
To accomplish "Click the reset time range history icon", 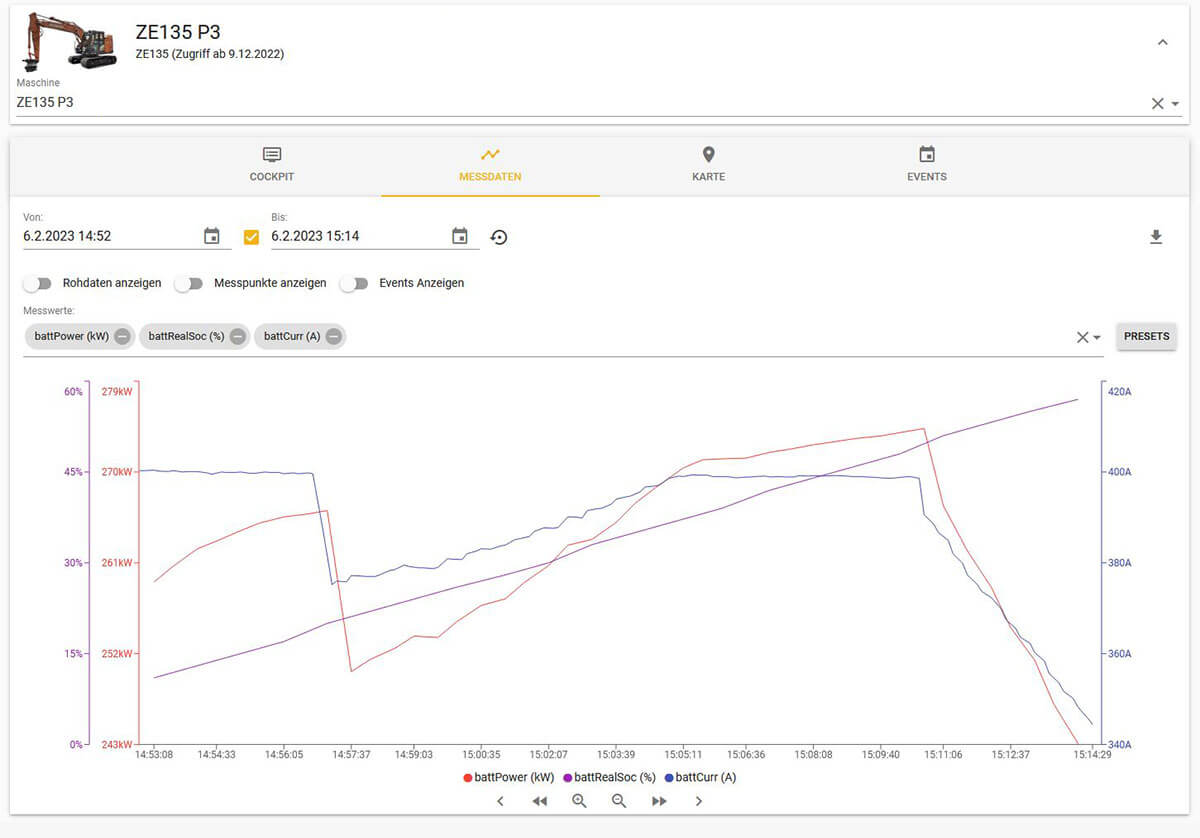I will click(499, 237).
